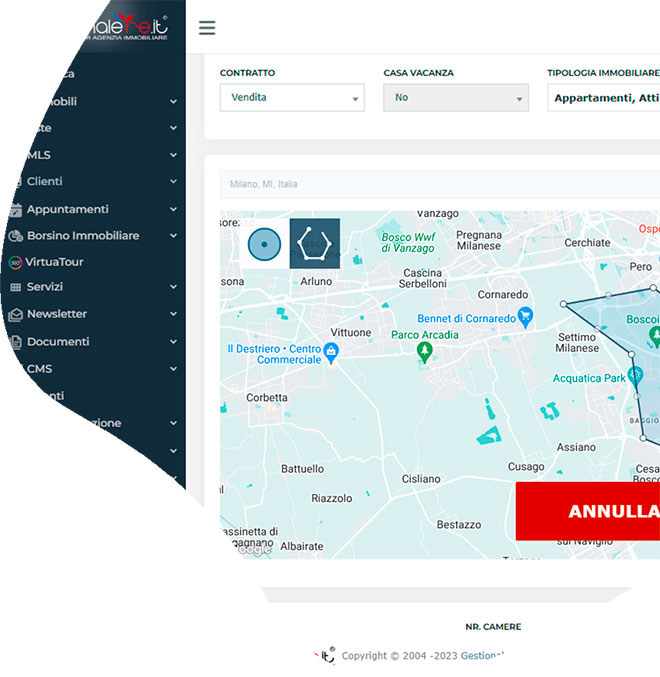Screen dimensions: 660x677
Task: Expand the Clienti menu chevron
Action: pos(174,181)
